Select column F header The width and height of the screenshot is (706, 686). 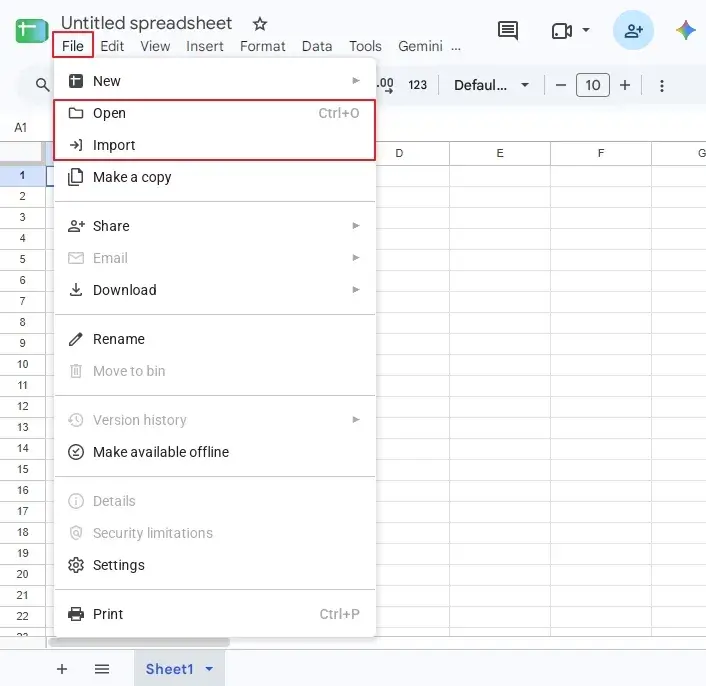click(601, 153)
